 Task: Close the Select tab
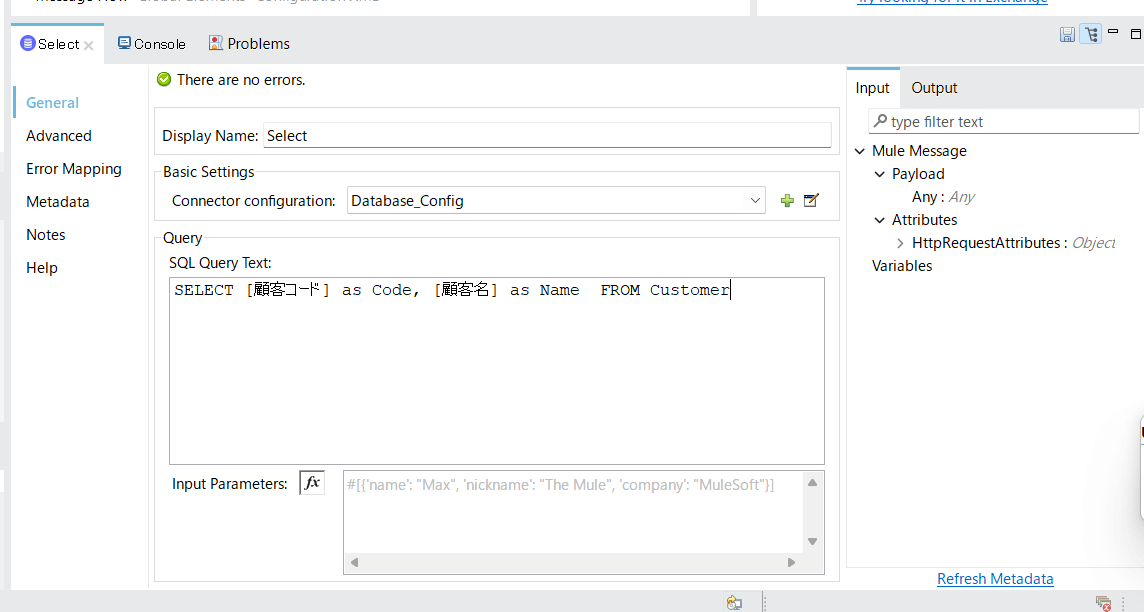[x=88, y=45]
